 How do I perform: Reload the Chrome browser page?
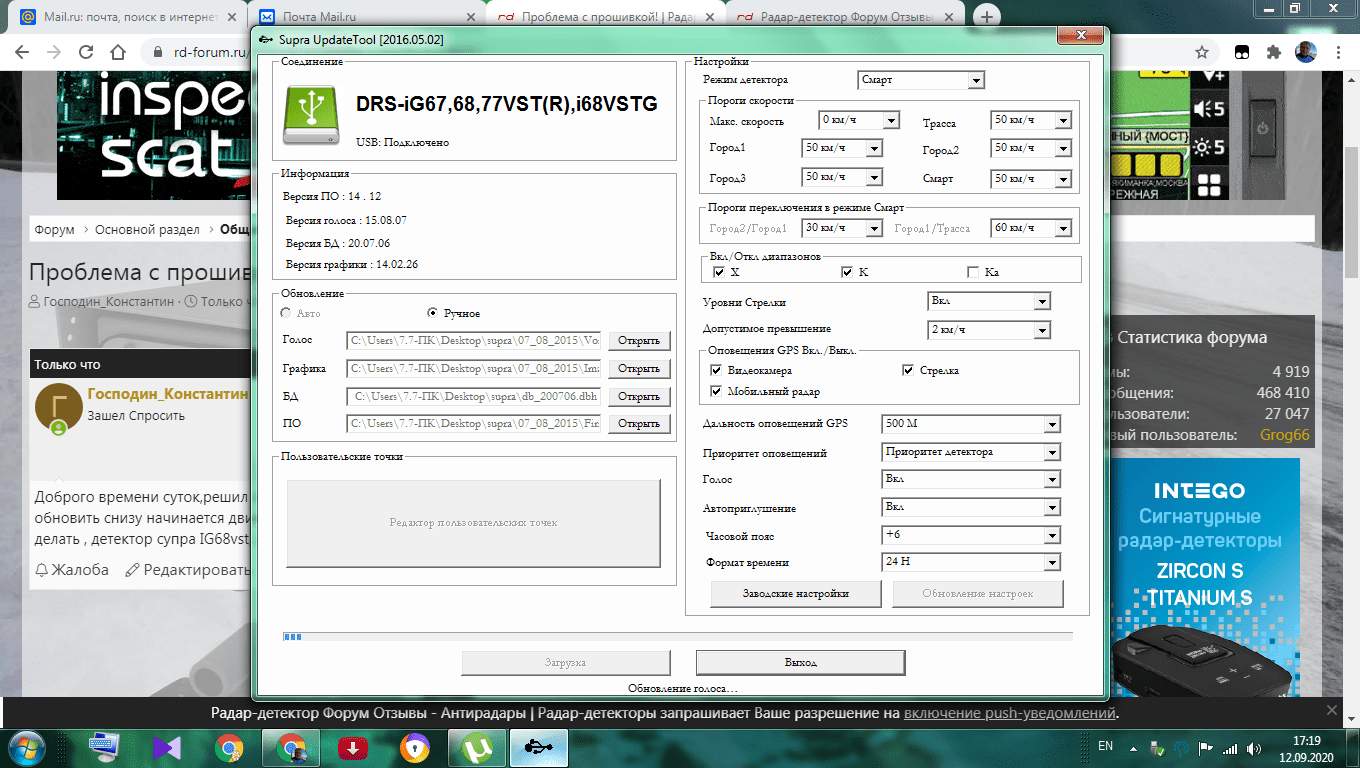tap(87, 52)
